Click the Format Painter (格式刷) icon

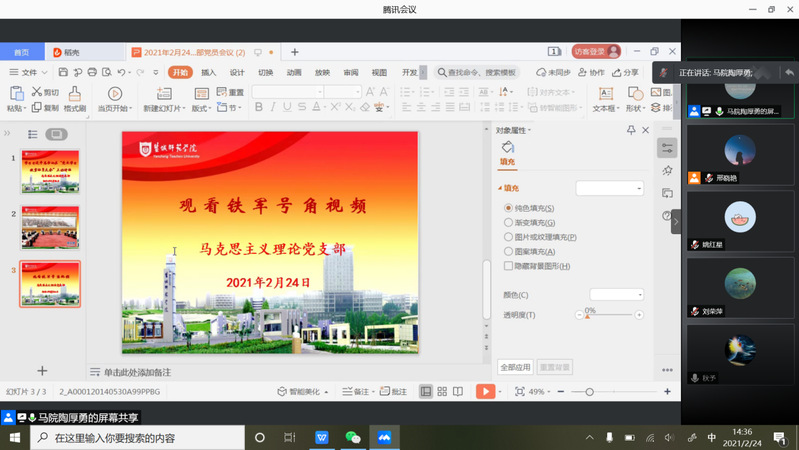pos(74,95)
